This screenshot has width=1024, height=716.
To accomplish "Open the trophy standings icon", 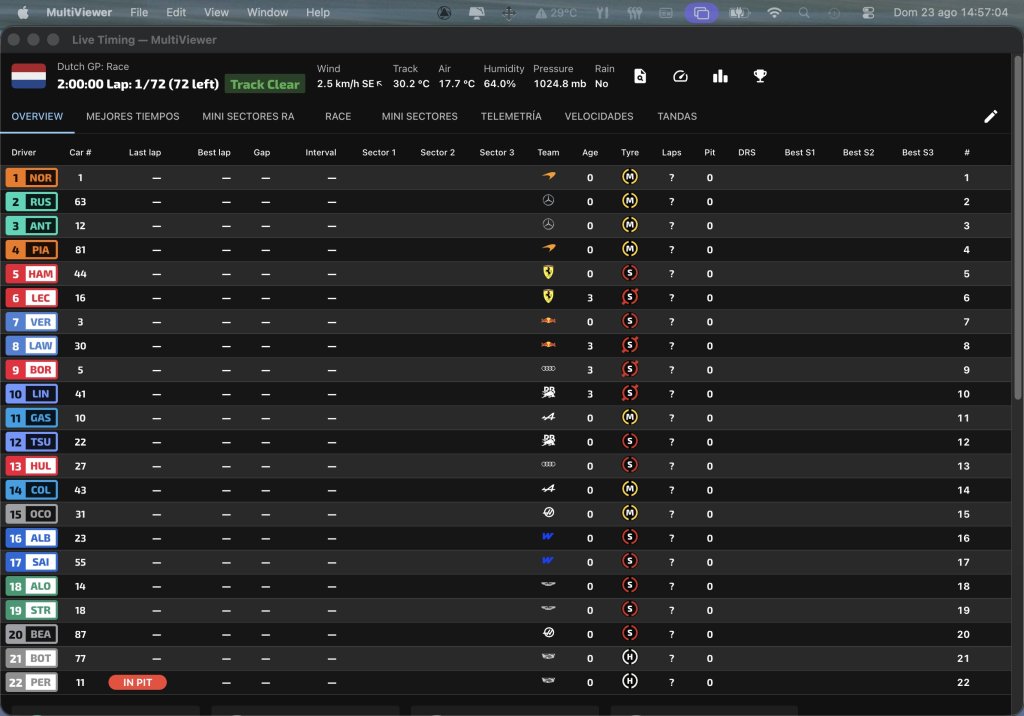I will [760, 76].
